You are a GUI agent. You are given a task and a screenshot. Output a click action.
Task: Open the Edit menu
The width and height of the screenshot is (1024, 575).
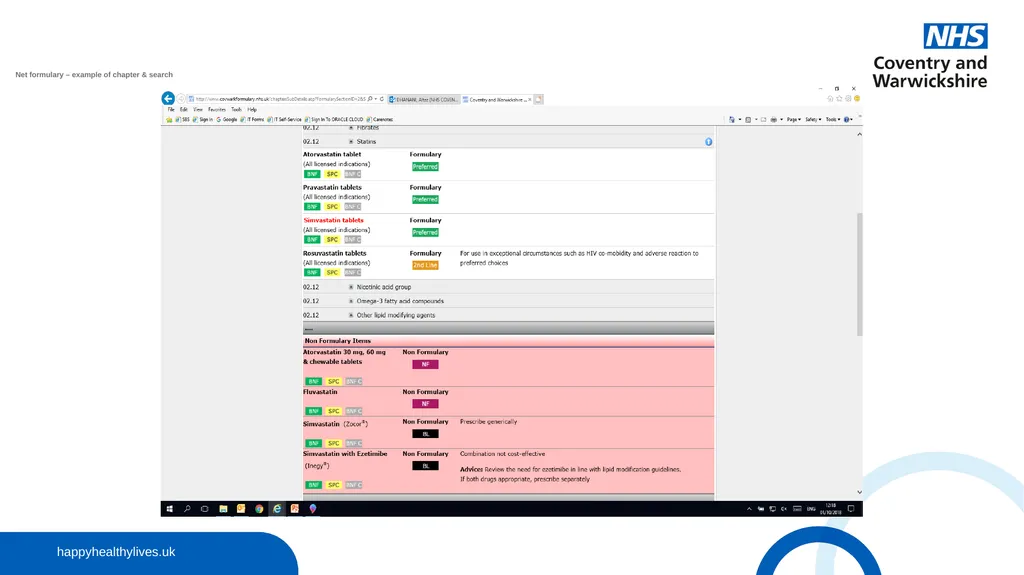click(184, 110)
